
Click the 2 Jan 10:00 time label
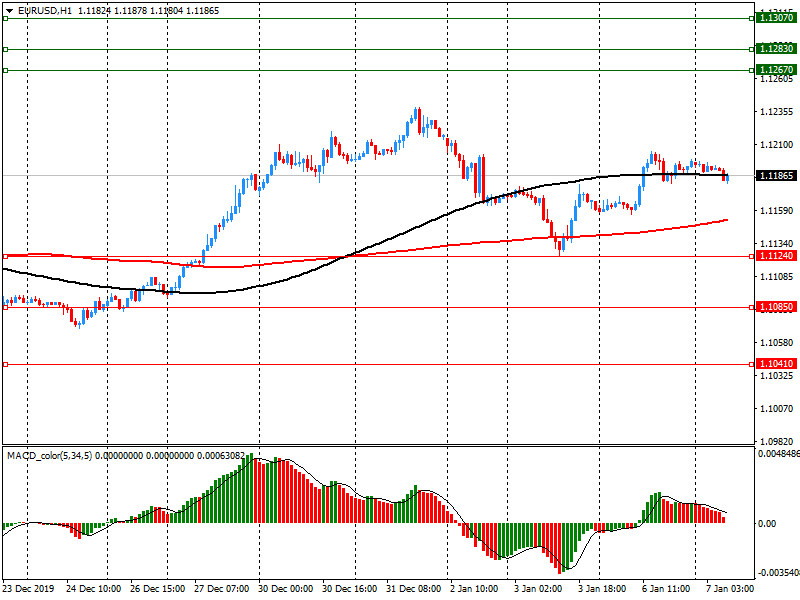[474, 588]
